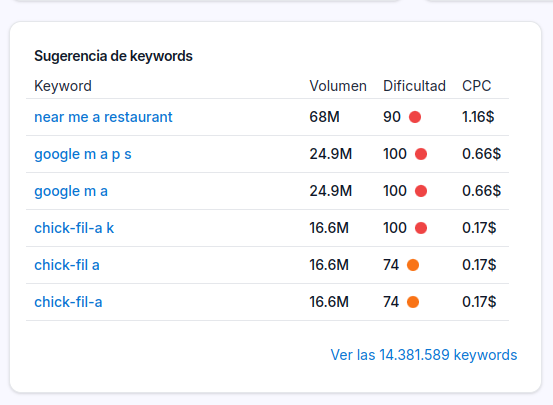Click the 'Sugerencia de keywords' heading
The image size is (553, 405).
pos(113,56)
